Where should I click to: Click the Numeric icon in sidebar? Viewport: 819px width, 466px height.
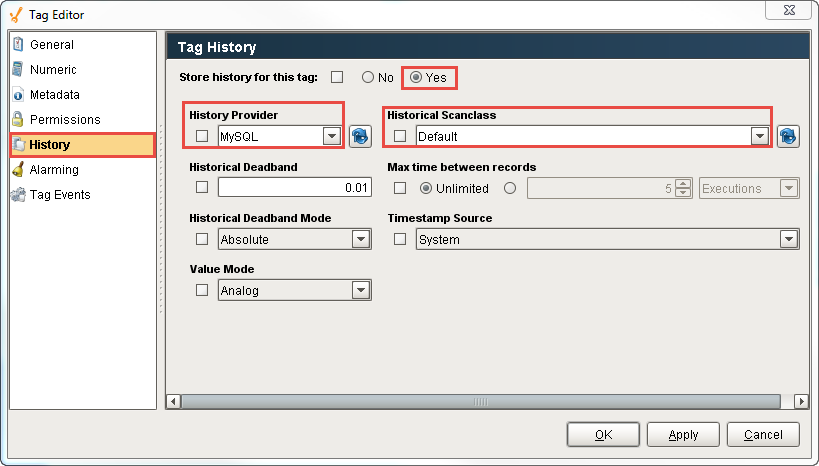tap(18, 70)
